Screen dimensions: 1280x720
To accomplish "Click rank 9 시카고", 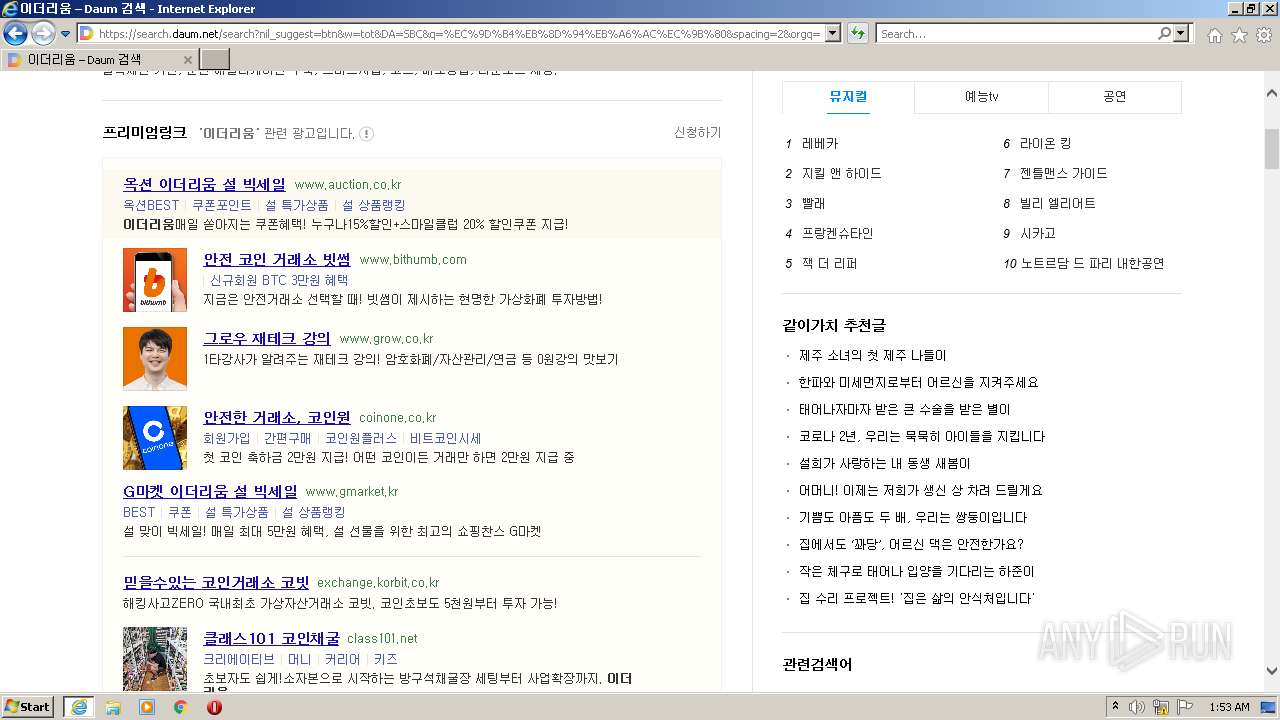I will (x=1038, y=233).
